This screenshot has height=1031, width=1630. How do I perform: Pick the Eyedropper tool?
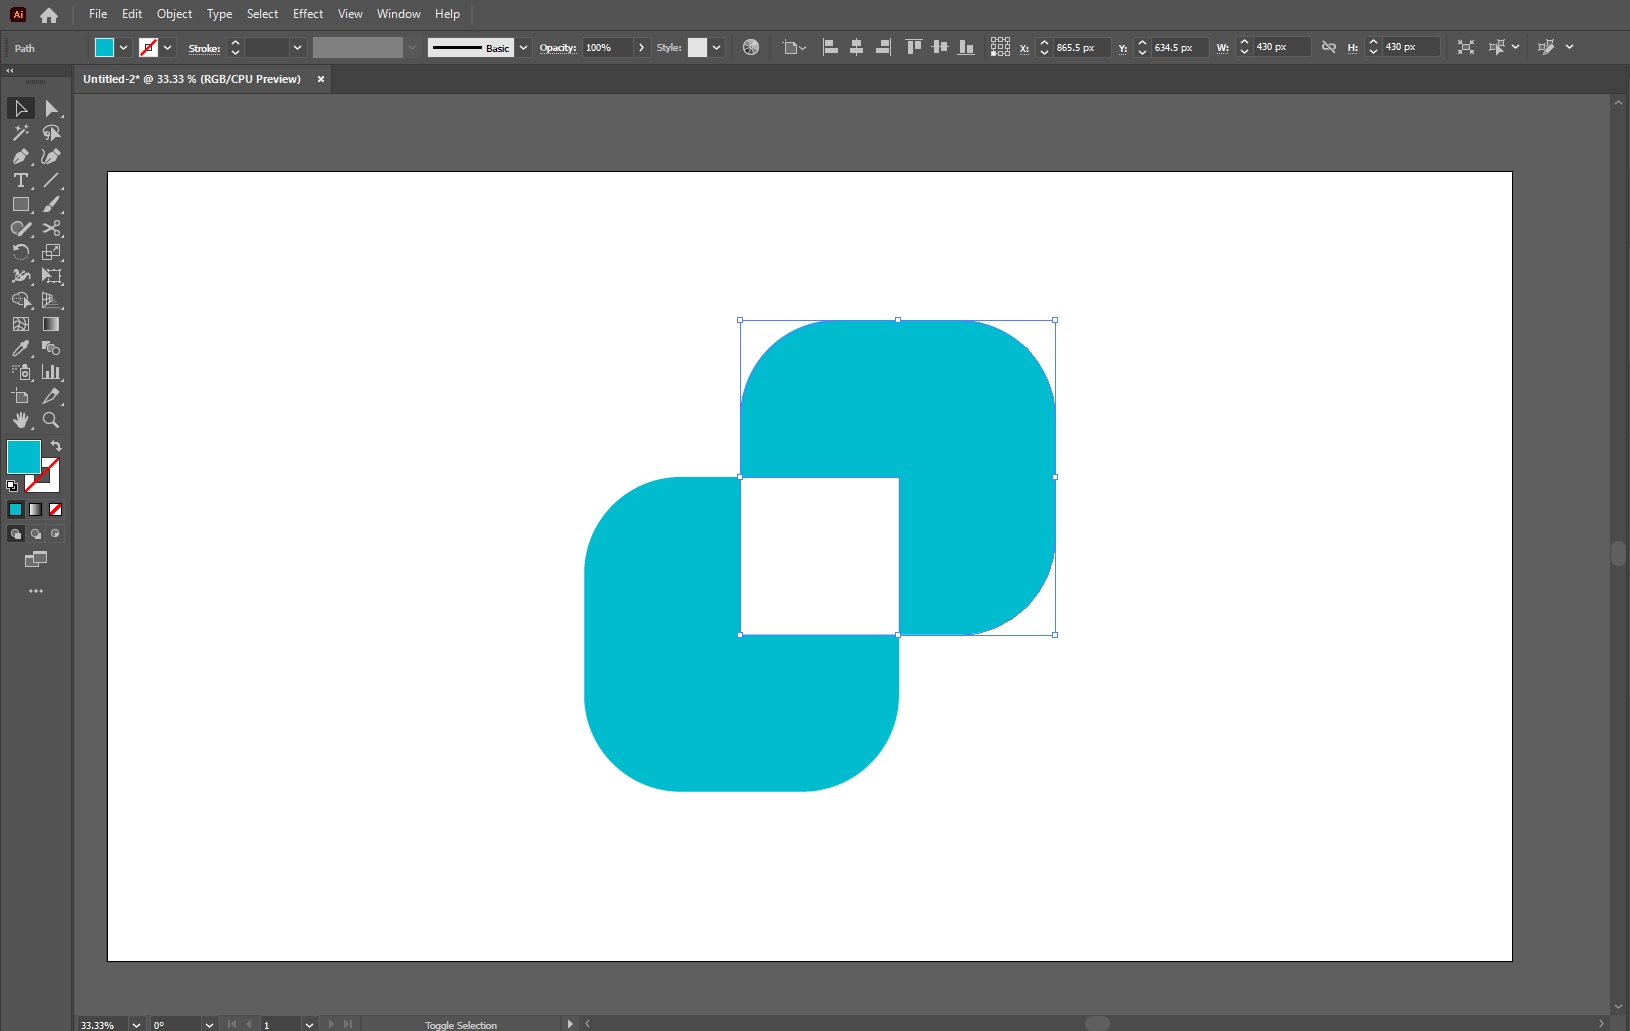[20, 348]
